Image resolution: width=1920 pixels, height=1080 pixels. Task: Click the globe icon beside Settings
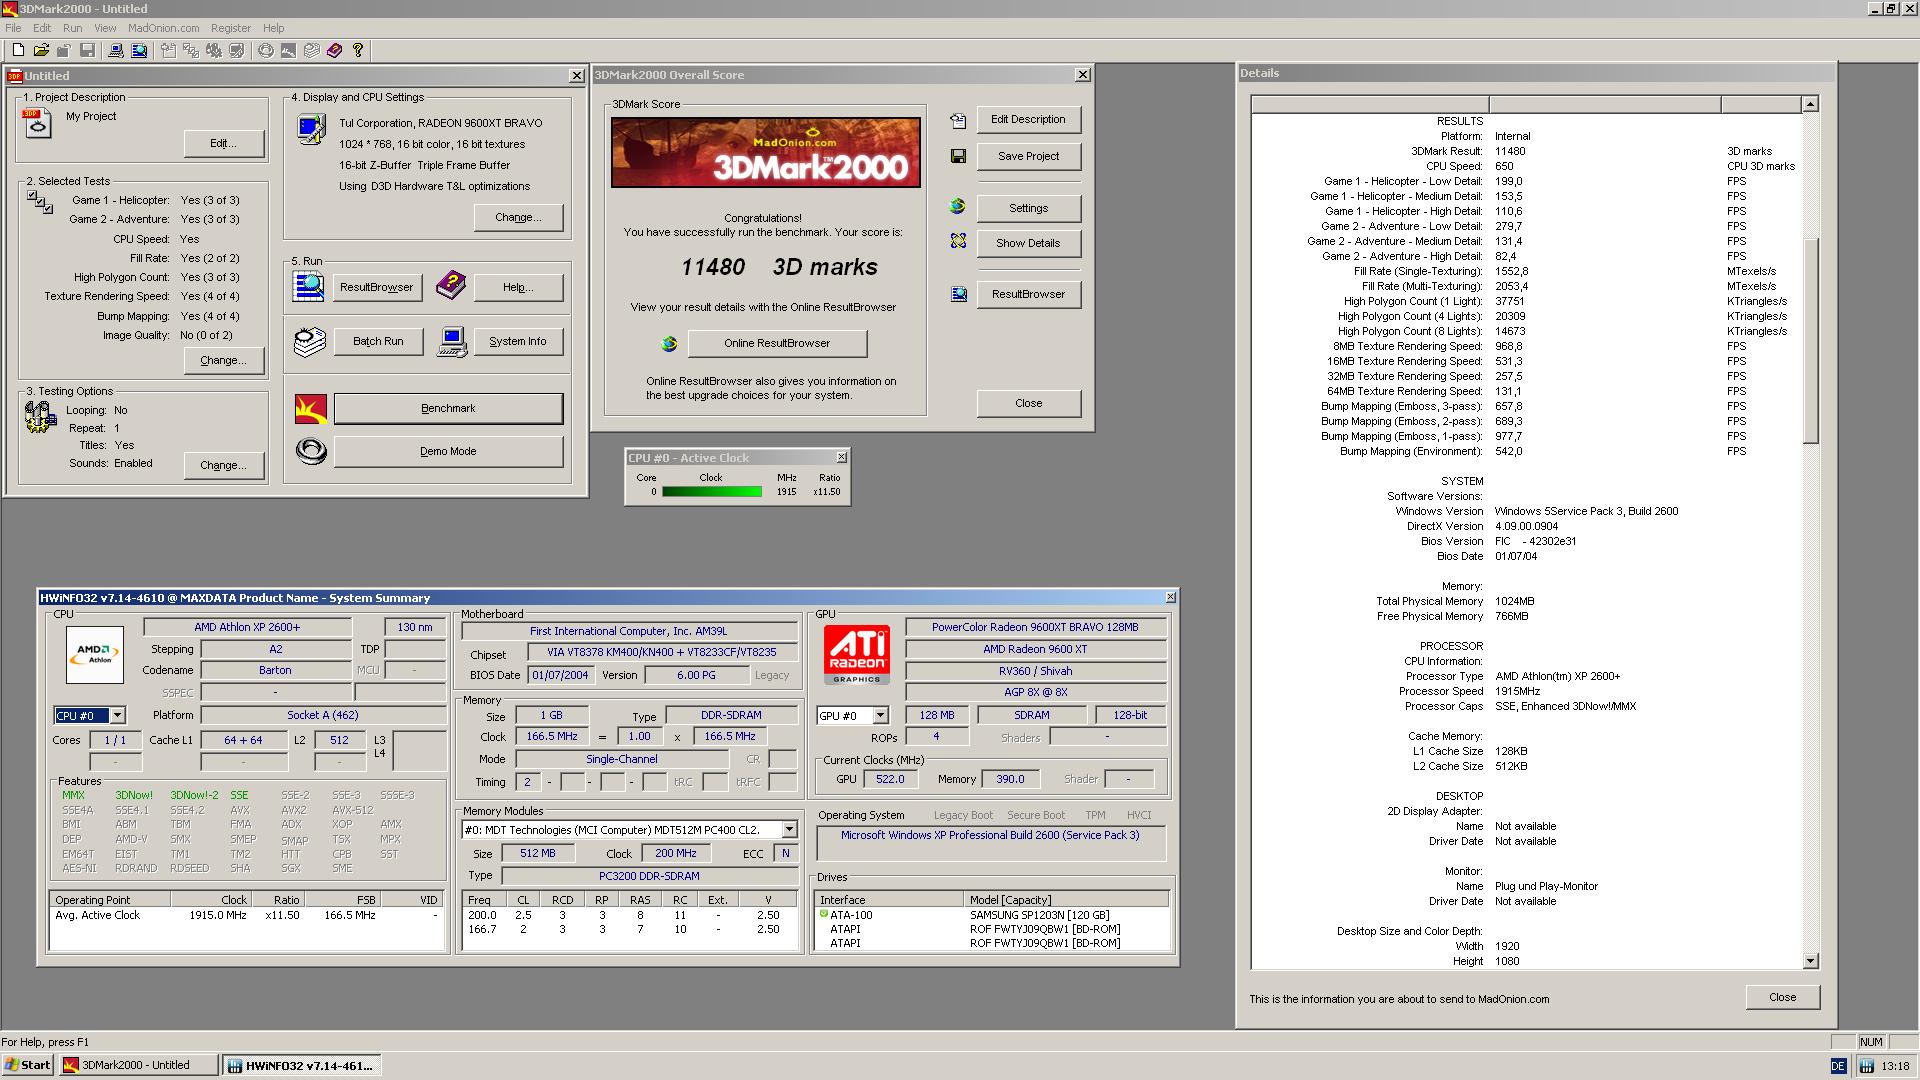click(x=958, y=206)
